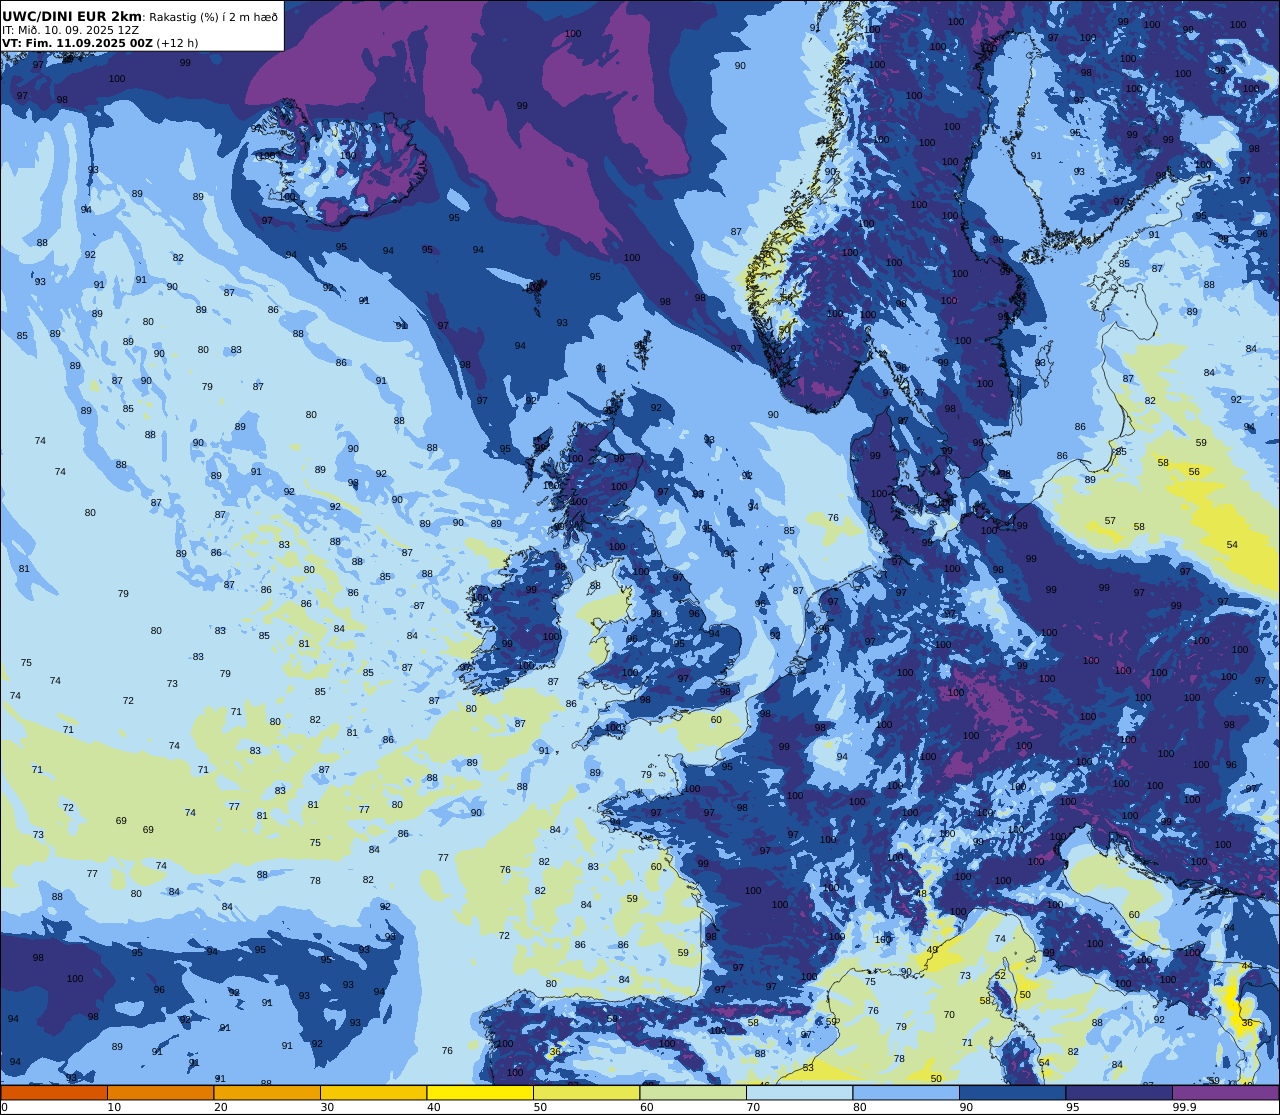1280x1115 pixels.
Task: Click the legend tick label '30'
Action: (327, 1107)
